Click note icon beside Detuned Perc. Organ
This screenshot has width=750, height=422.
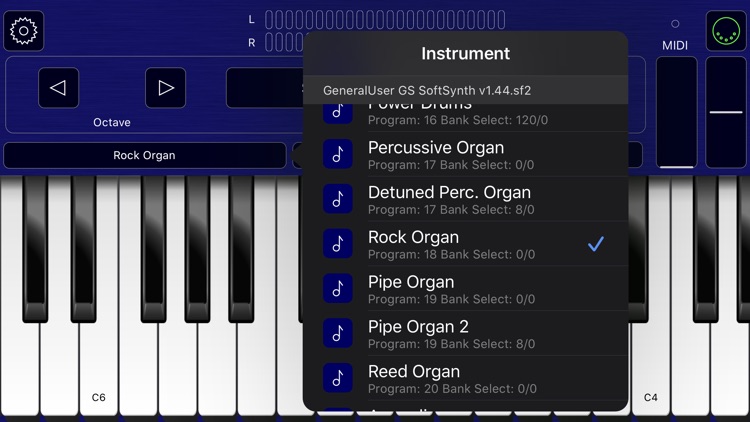point(338,199)
